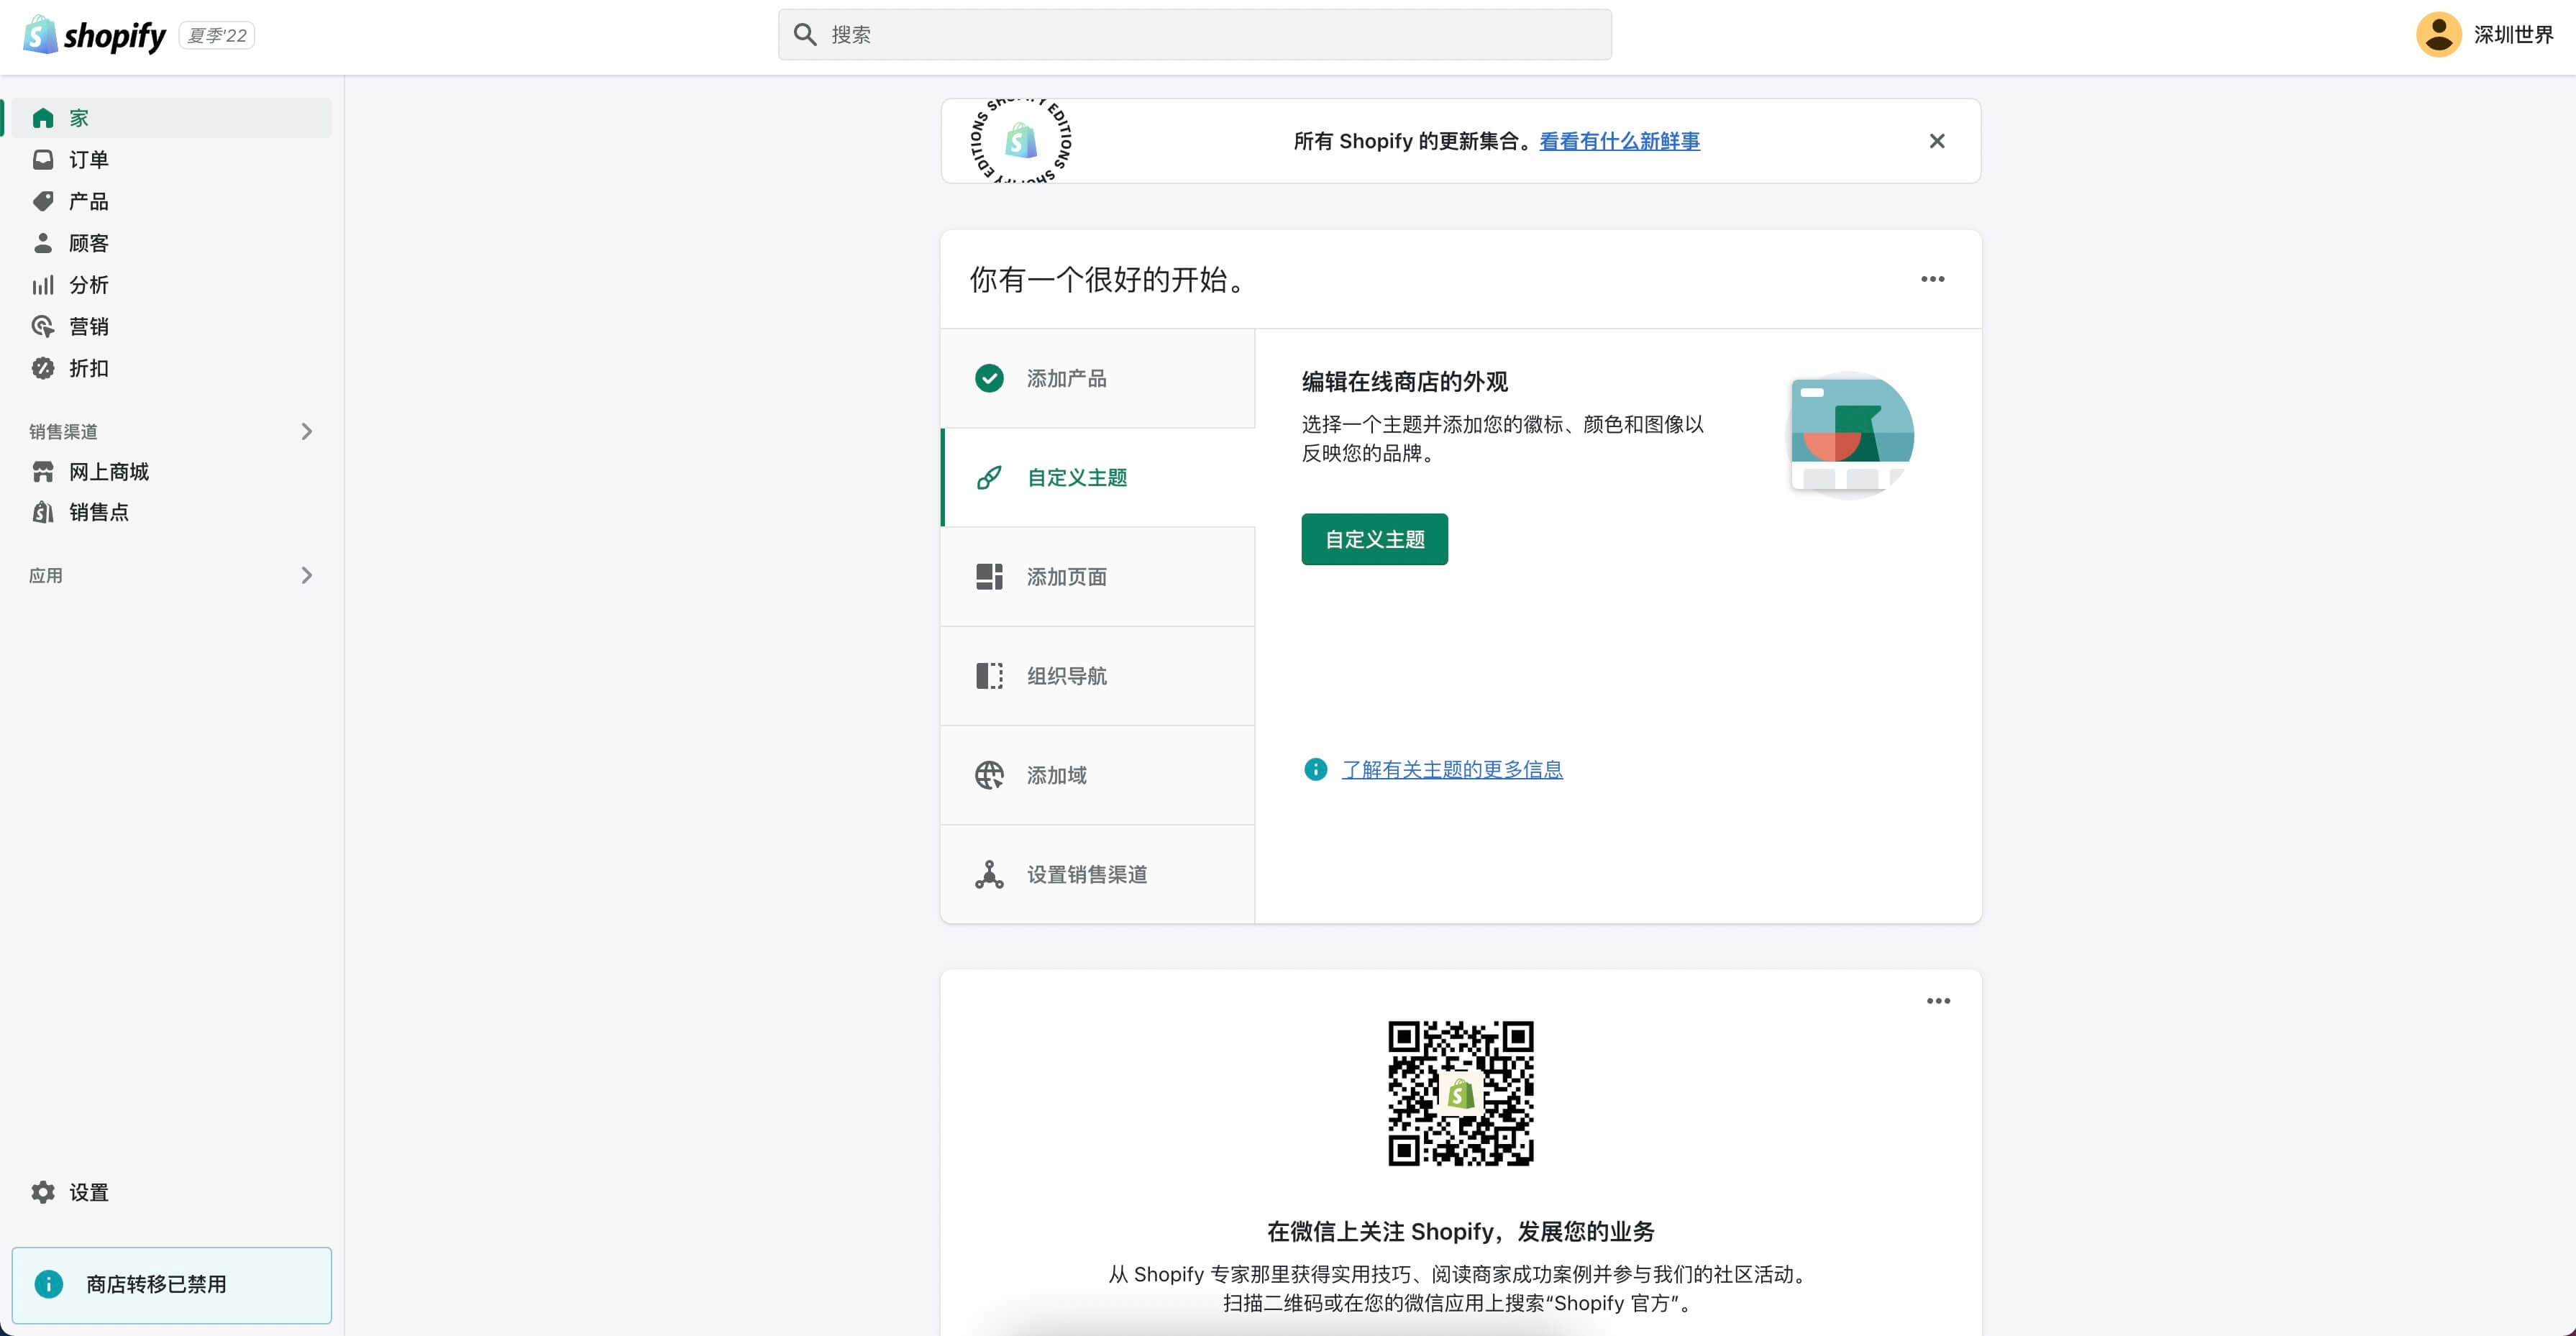Go to 顾客 customers section
2576x1336 pixels.
88,243
